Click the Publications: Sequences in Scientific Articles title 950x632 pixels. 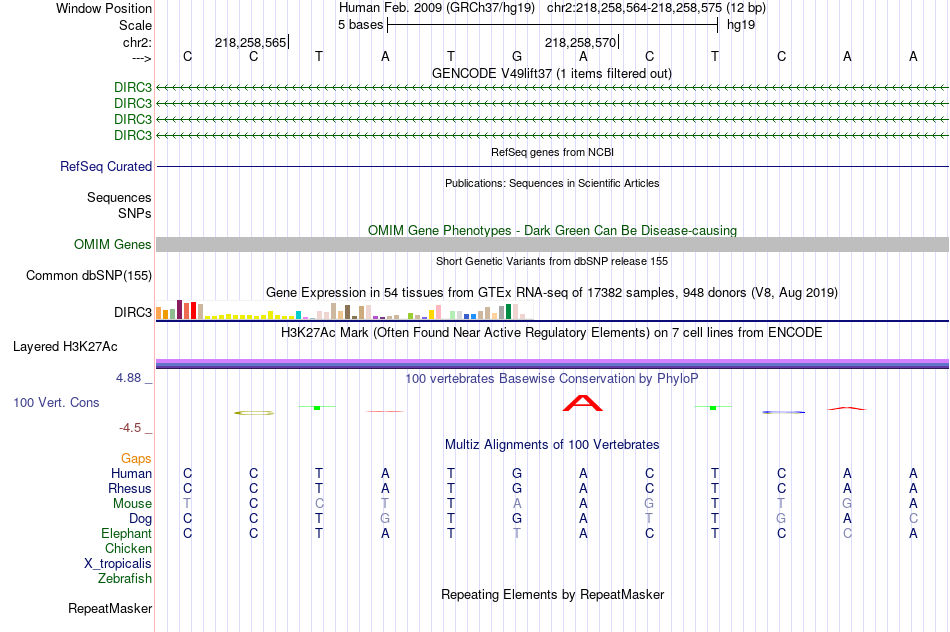point(552,184)
